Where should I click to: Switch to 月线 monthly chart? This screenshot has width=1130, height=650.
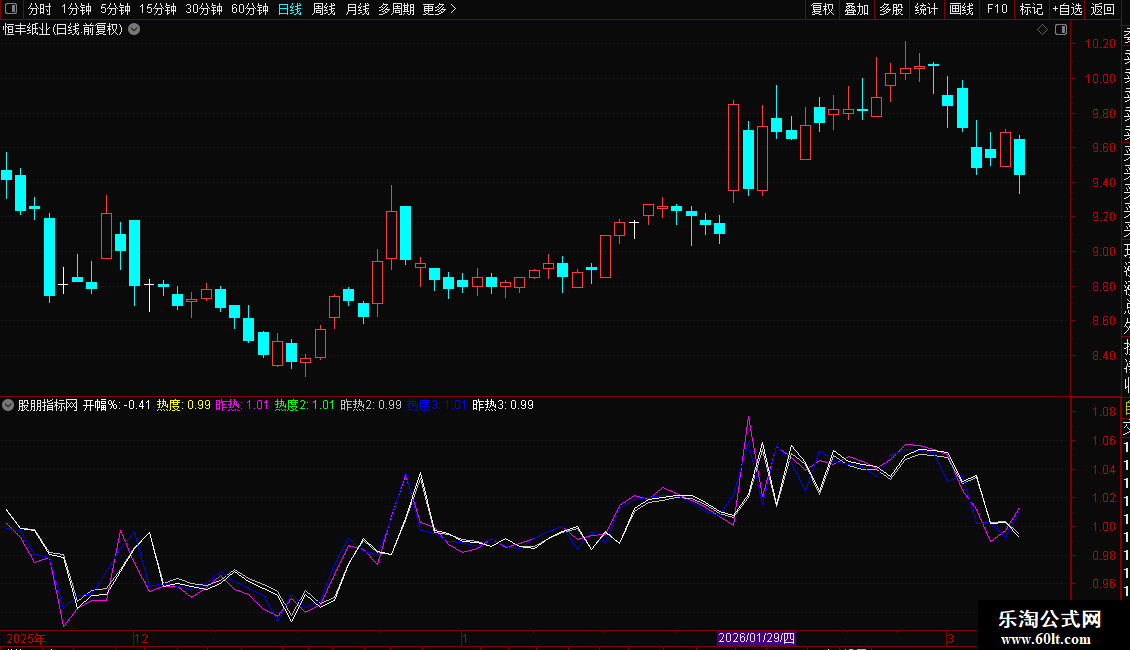pos(357,9)
